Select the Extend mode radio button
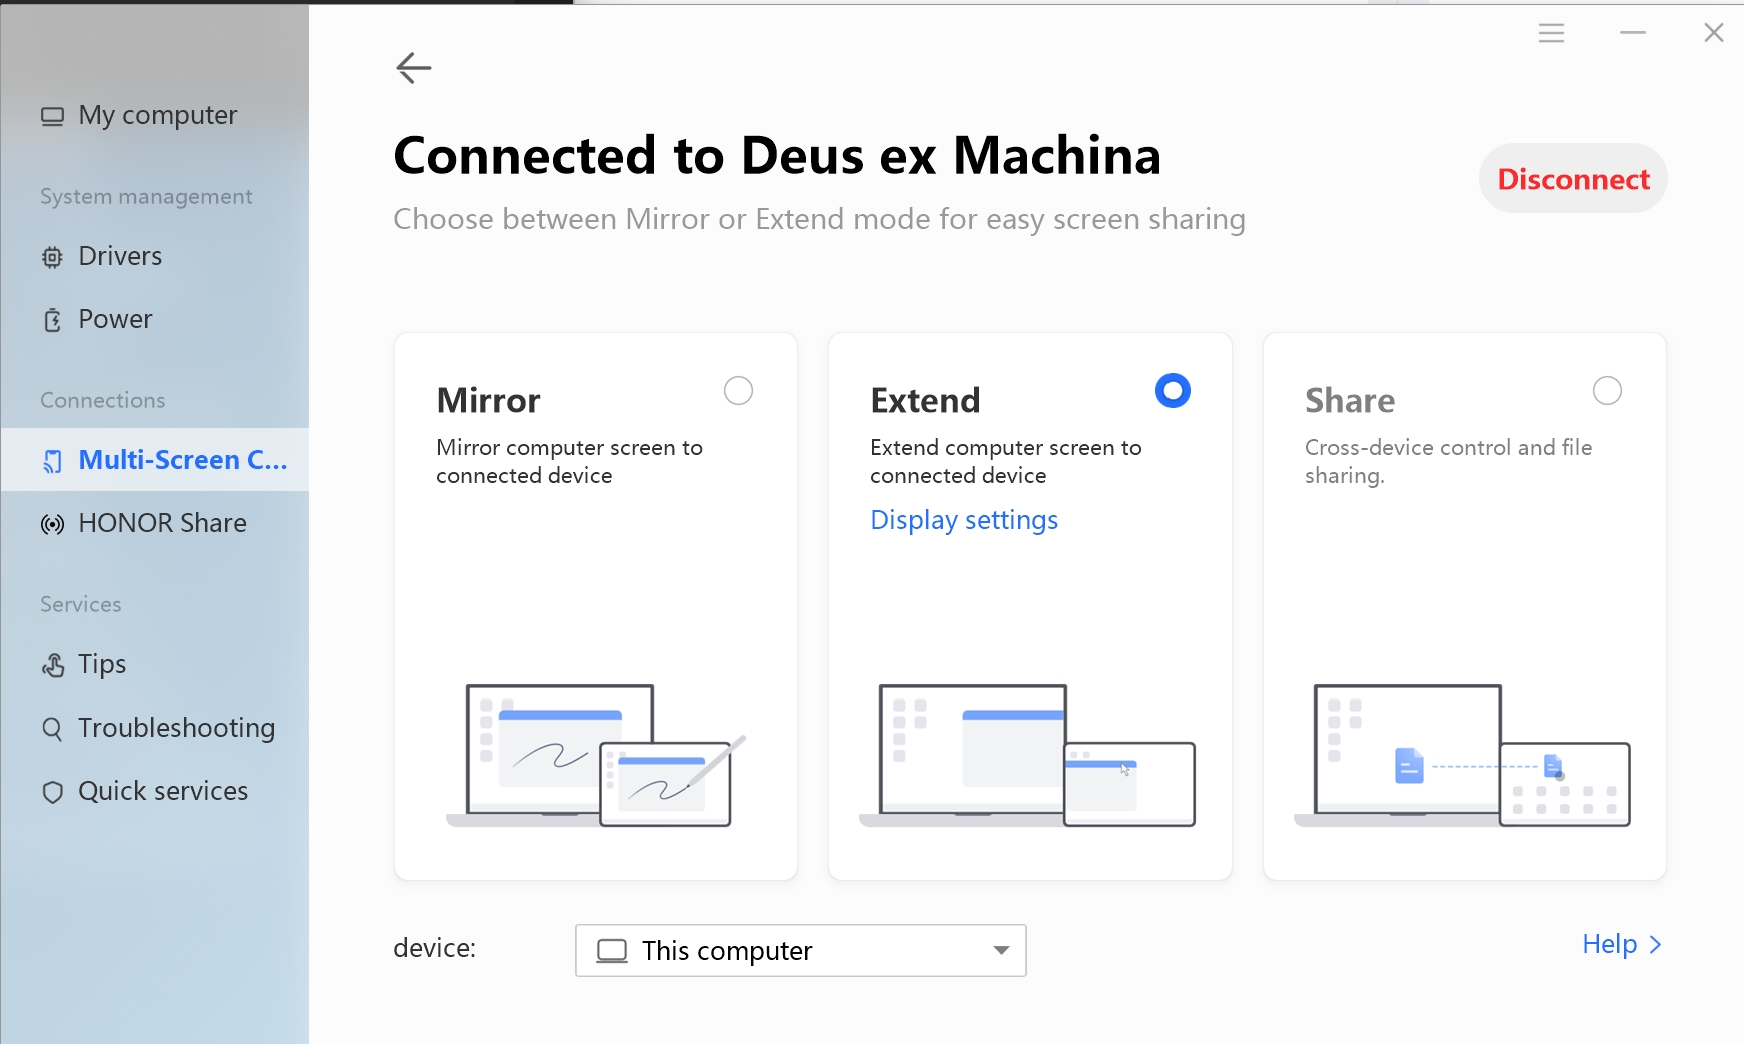 (1173, 391)
